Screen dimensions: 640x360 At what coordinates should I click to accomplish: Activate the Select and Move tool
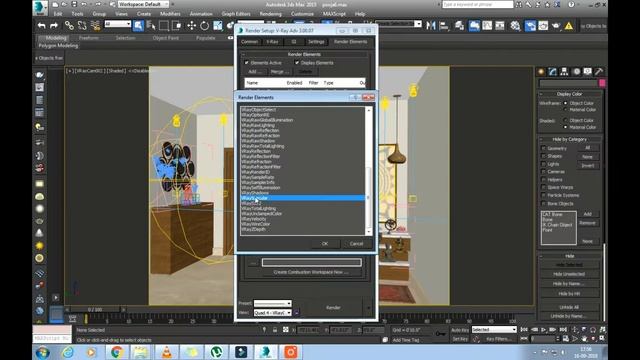tap(191, 26)
